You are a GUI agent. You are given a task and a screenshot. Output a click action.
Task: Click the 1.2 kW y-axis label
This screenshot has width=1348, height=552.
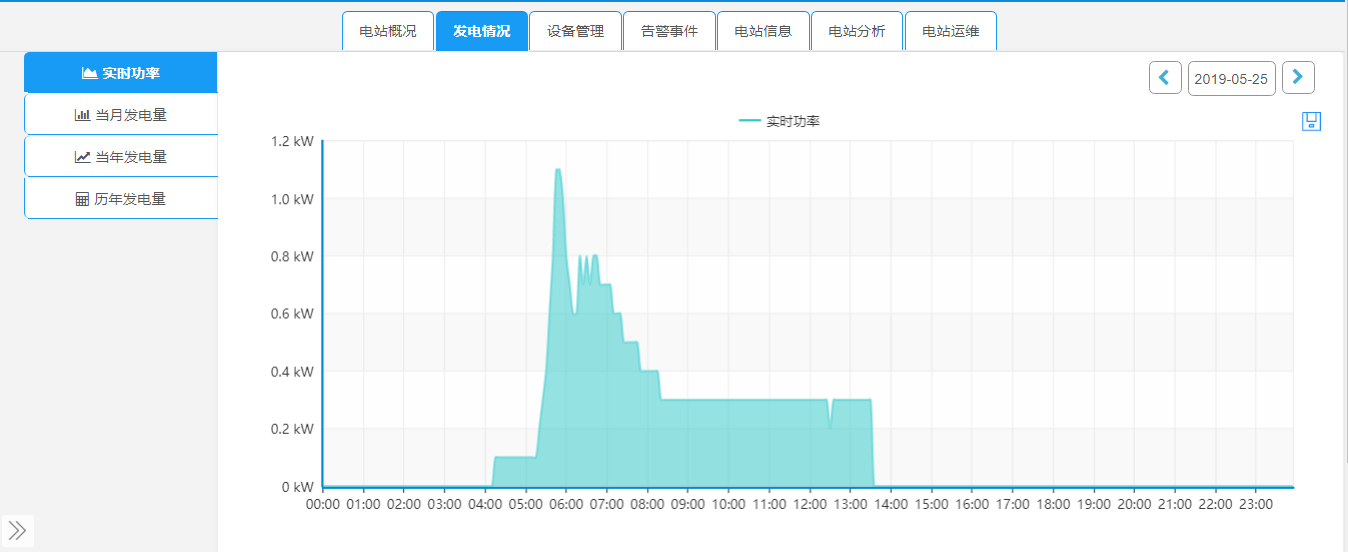coord(292,141)
